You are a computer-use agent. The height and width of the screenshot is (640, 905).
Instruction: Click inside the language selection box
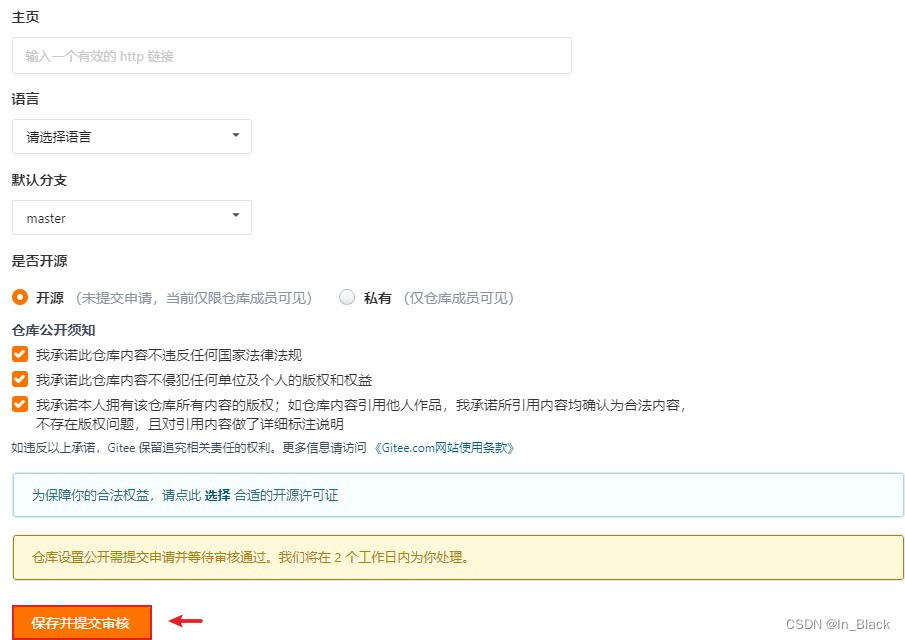pos(110,136)
